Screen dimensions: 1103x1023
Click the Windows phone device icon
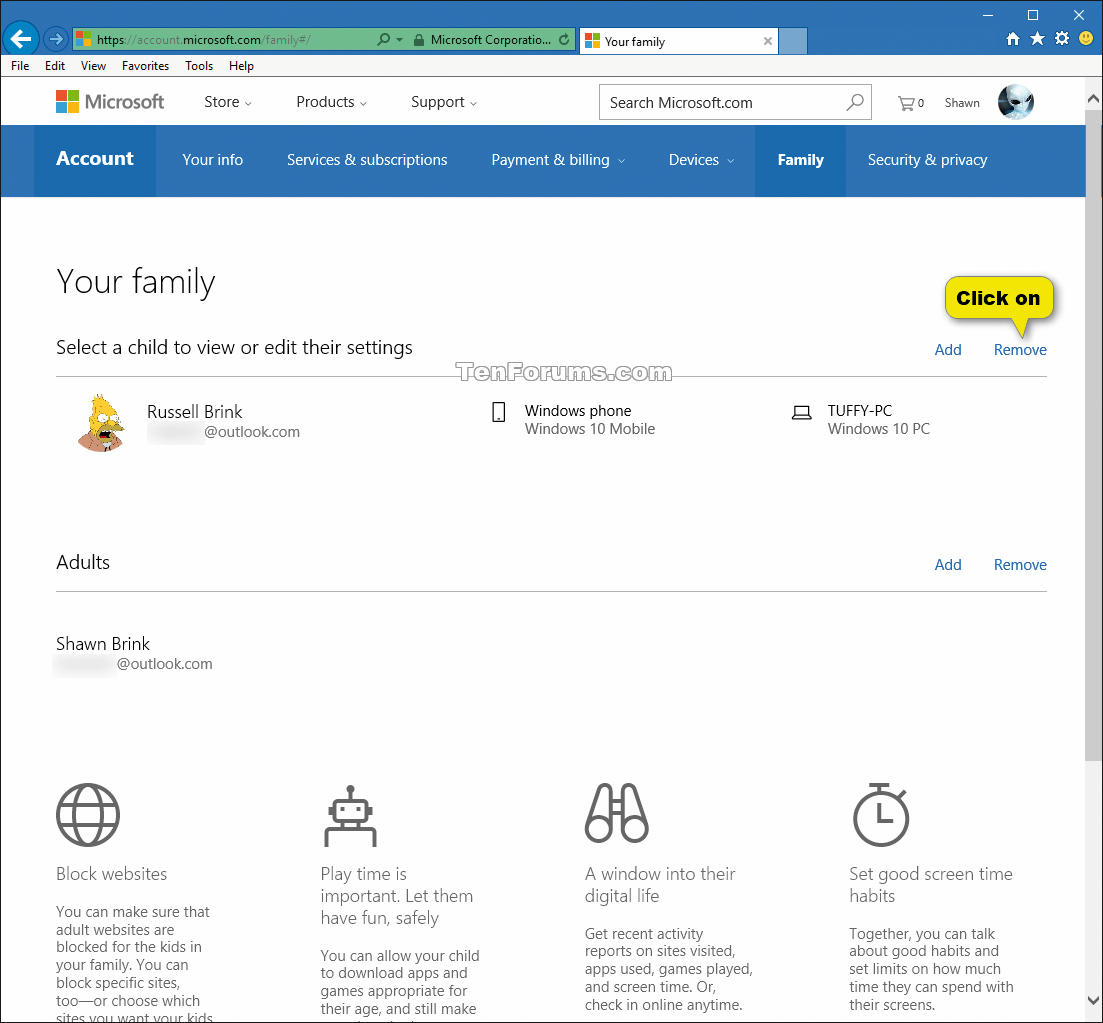tap(499, 412)
